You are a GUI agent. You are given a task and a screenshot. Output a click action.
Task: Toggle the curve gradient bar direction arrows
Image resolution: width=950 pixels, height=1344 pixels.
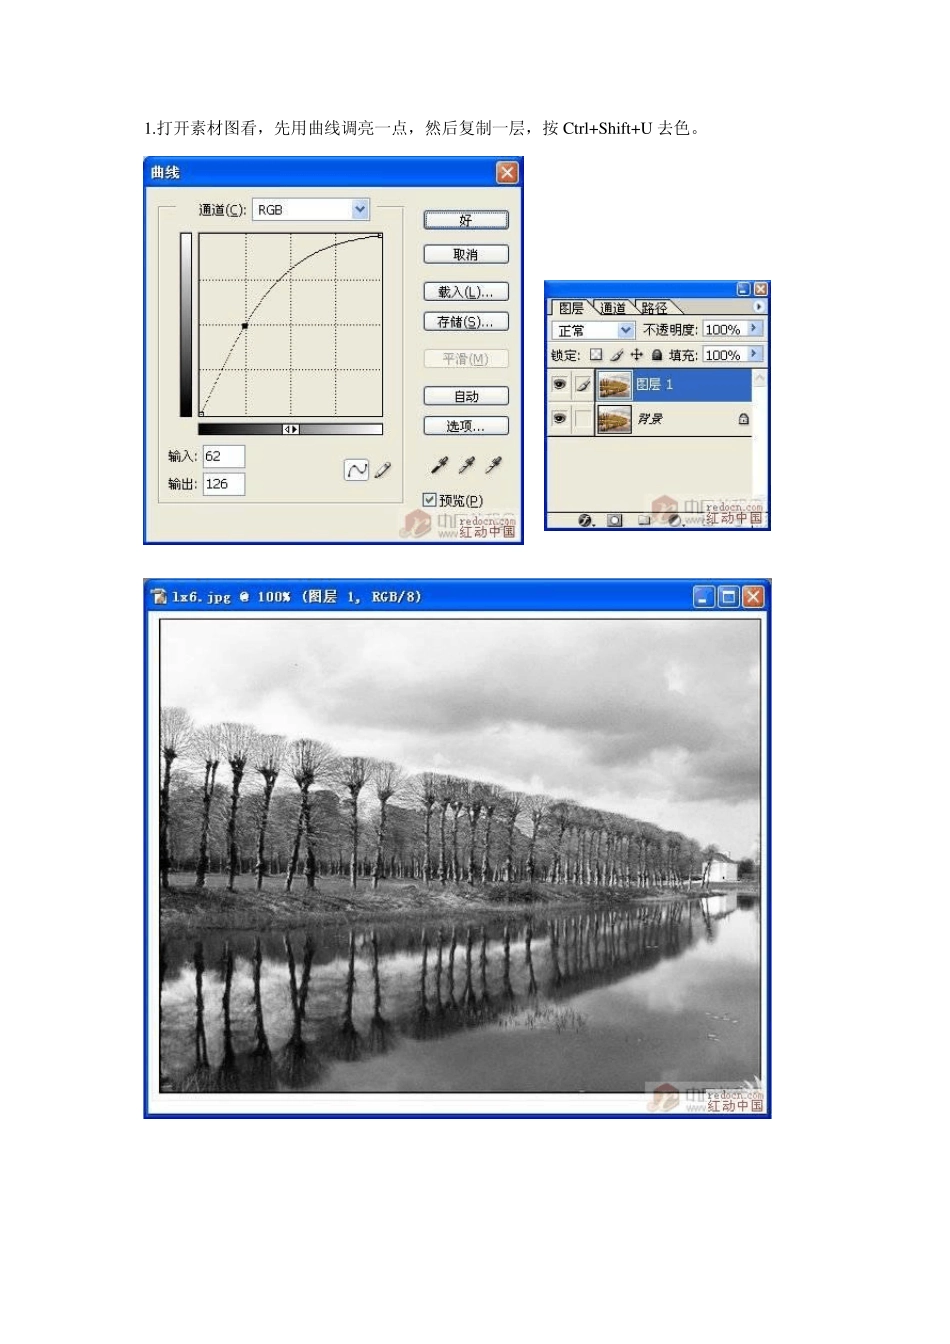(290, 429)
